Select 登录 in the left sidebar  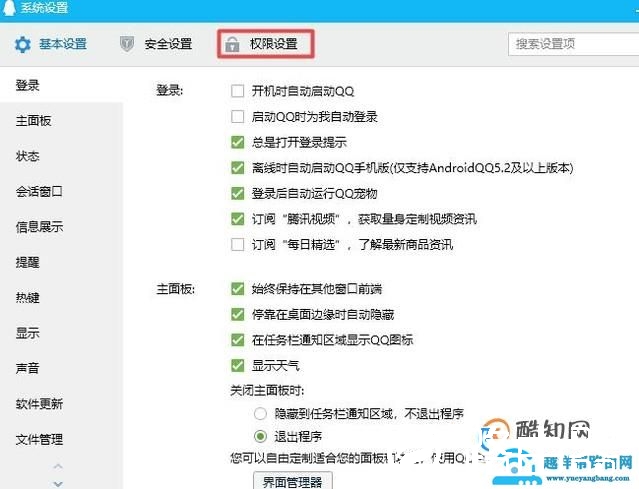[x=28, y=86]
